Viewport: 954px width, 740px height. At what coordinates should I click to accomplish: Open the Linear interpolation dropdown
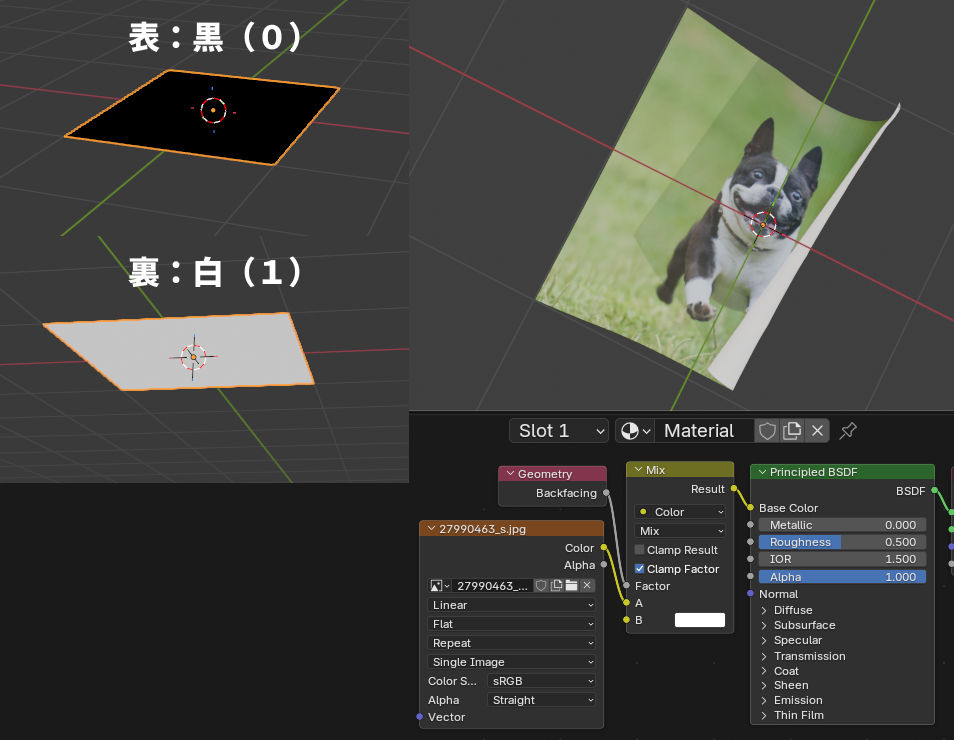(512, 605)
